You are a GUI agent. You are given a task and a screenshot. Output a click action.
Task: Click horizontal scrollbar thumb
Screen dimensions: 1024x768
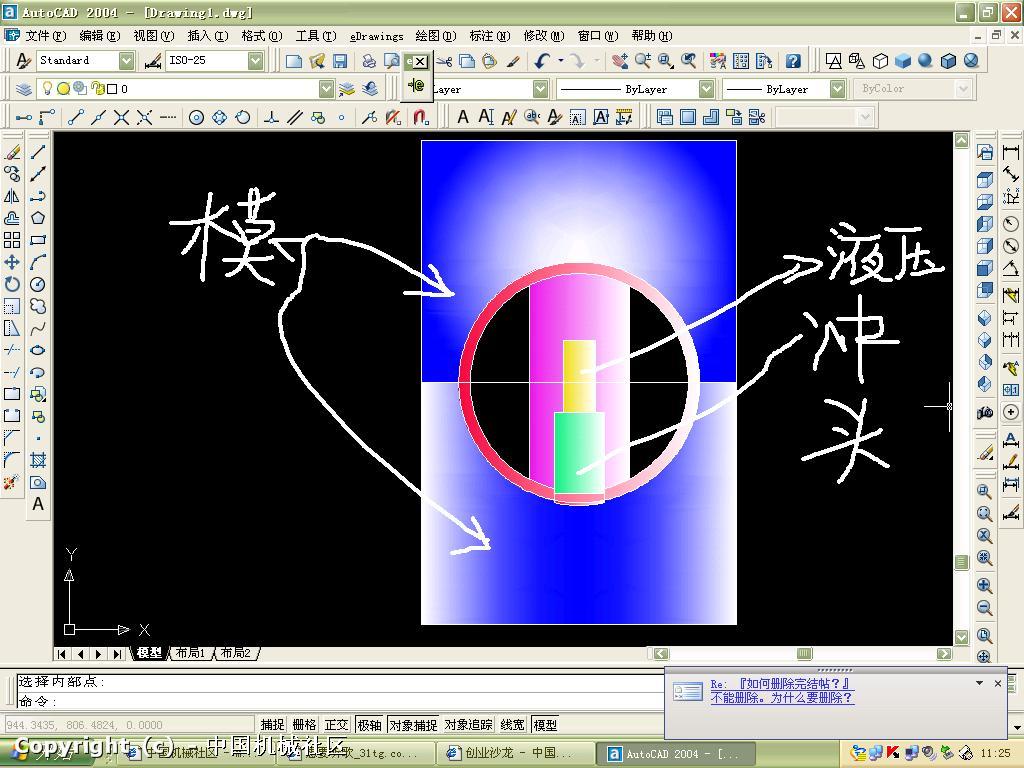coord(804,654)
